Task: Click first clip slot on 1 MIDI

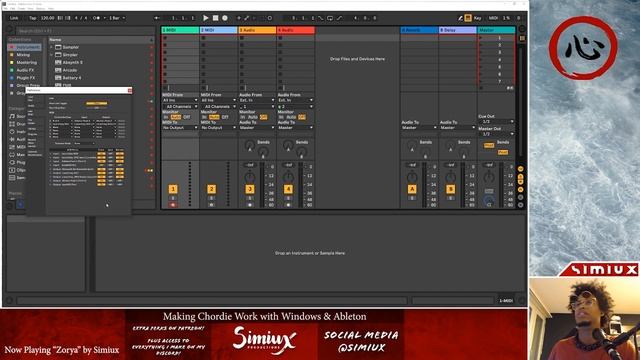Action: (180, 38)
